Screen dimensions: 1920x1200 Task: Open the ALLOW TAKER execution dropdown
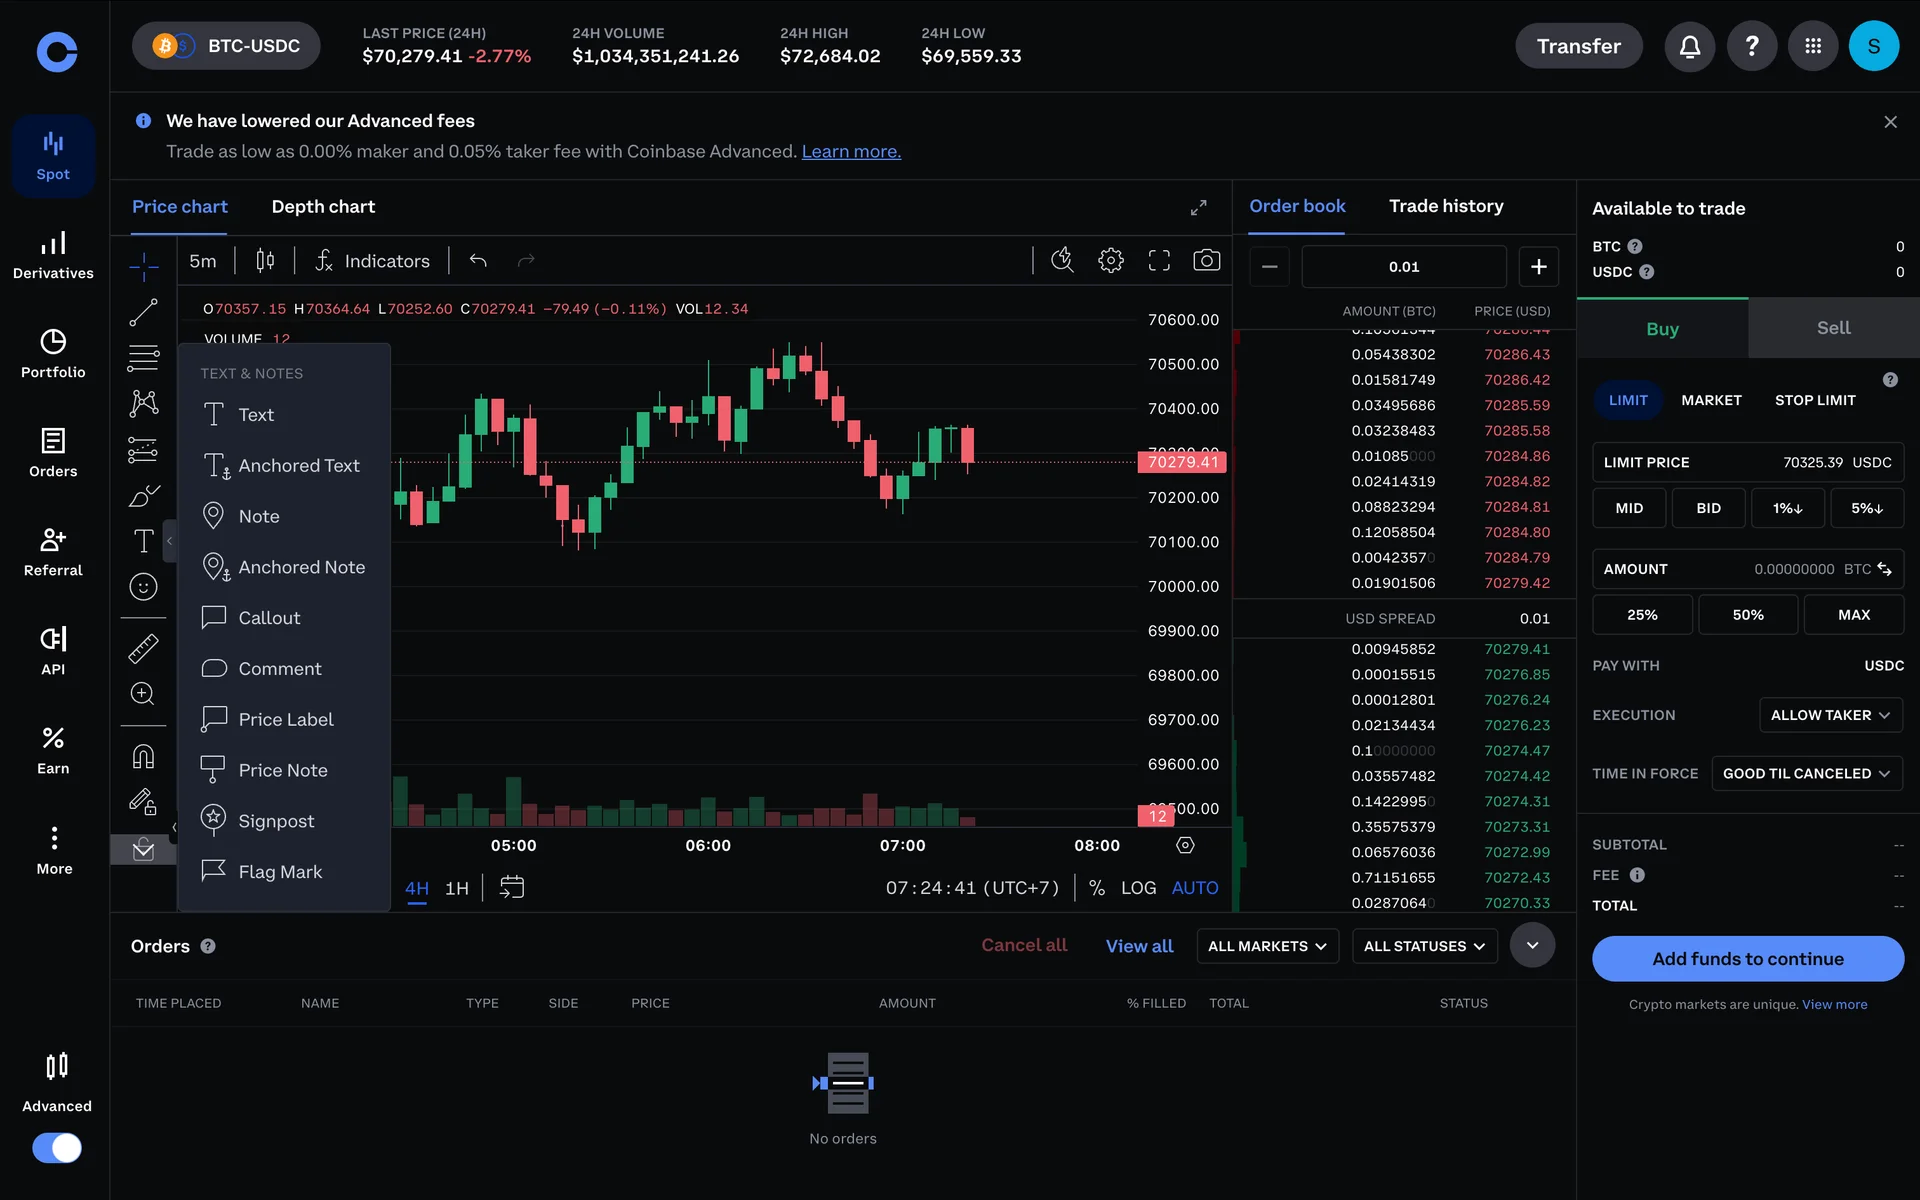[1829, 715]
